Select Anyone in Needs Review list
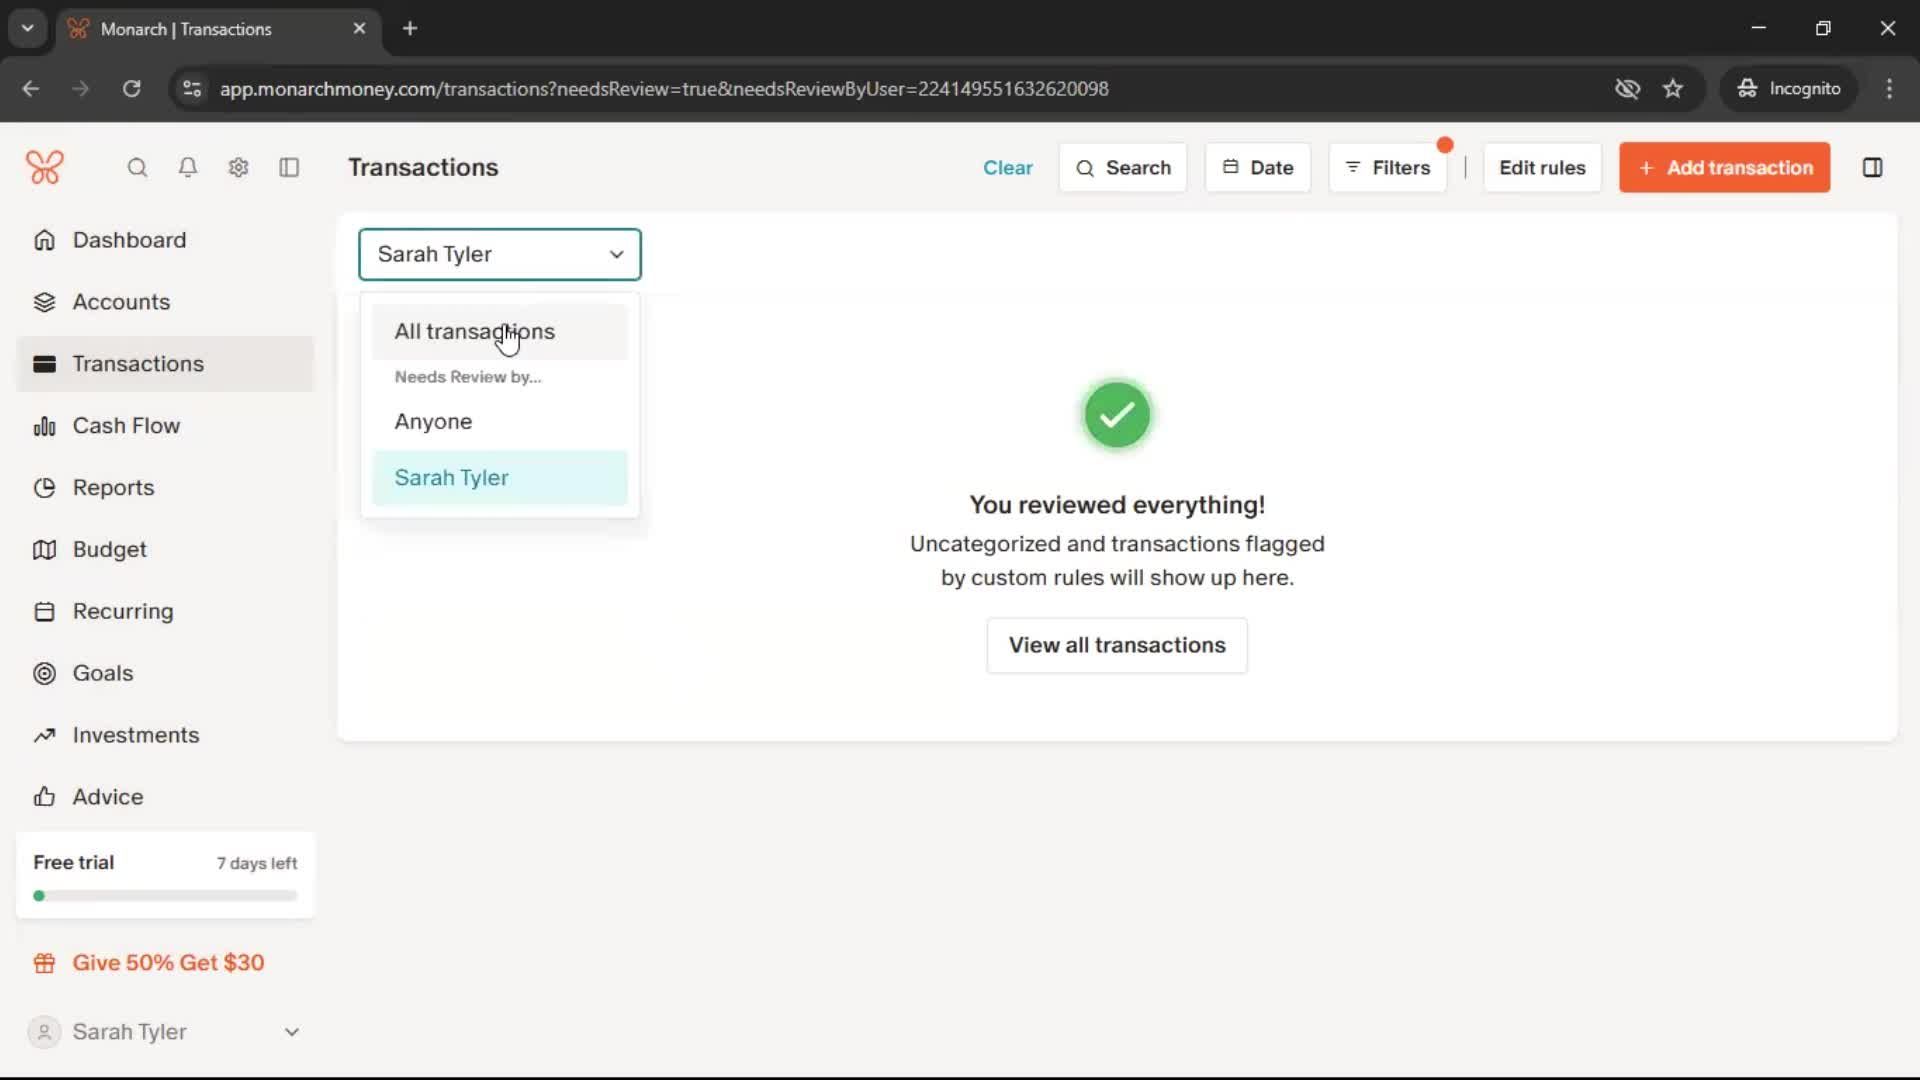Image resolution: width=1920 pixels, height=1080 pixels. 433,422
